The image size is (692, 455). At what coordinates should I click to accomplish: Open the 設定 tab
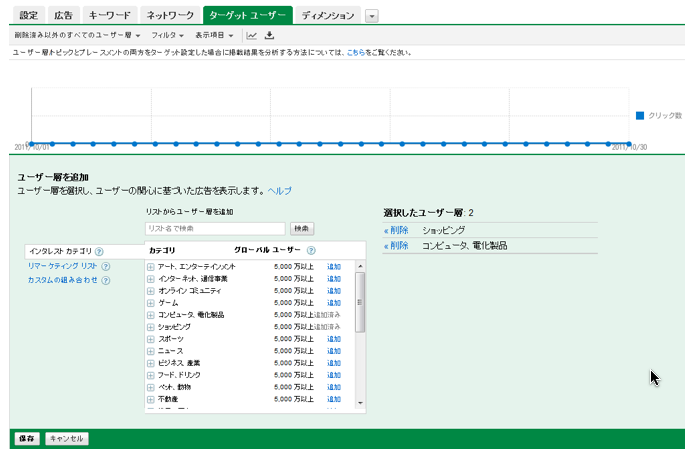(x=29, y=15)
